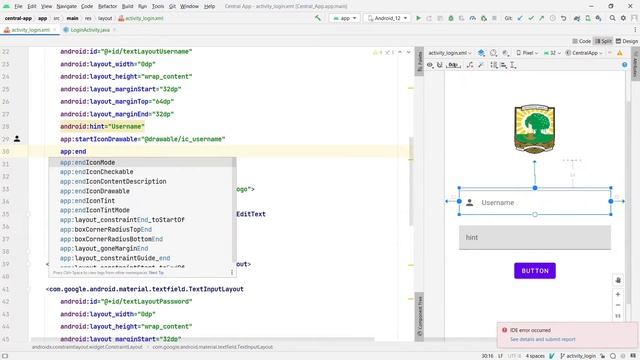Open the Component Tree side panel tab
The width and height of the screenshot is (640, 360).
[419, 316]
